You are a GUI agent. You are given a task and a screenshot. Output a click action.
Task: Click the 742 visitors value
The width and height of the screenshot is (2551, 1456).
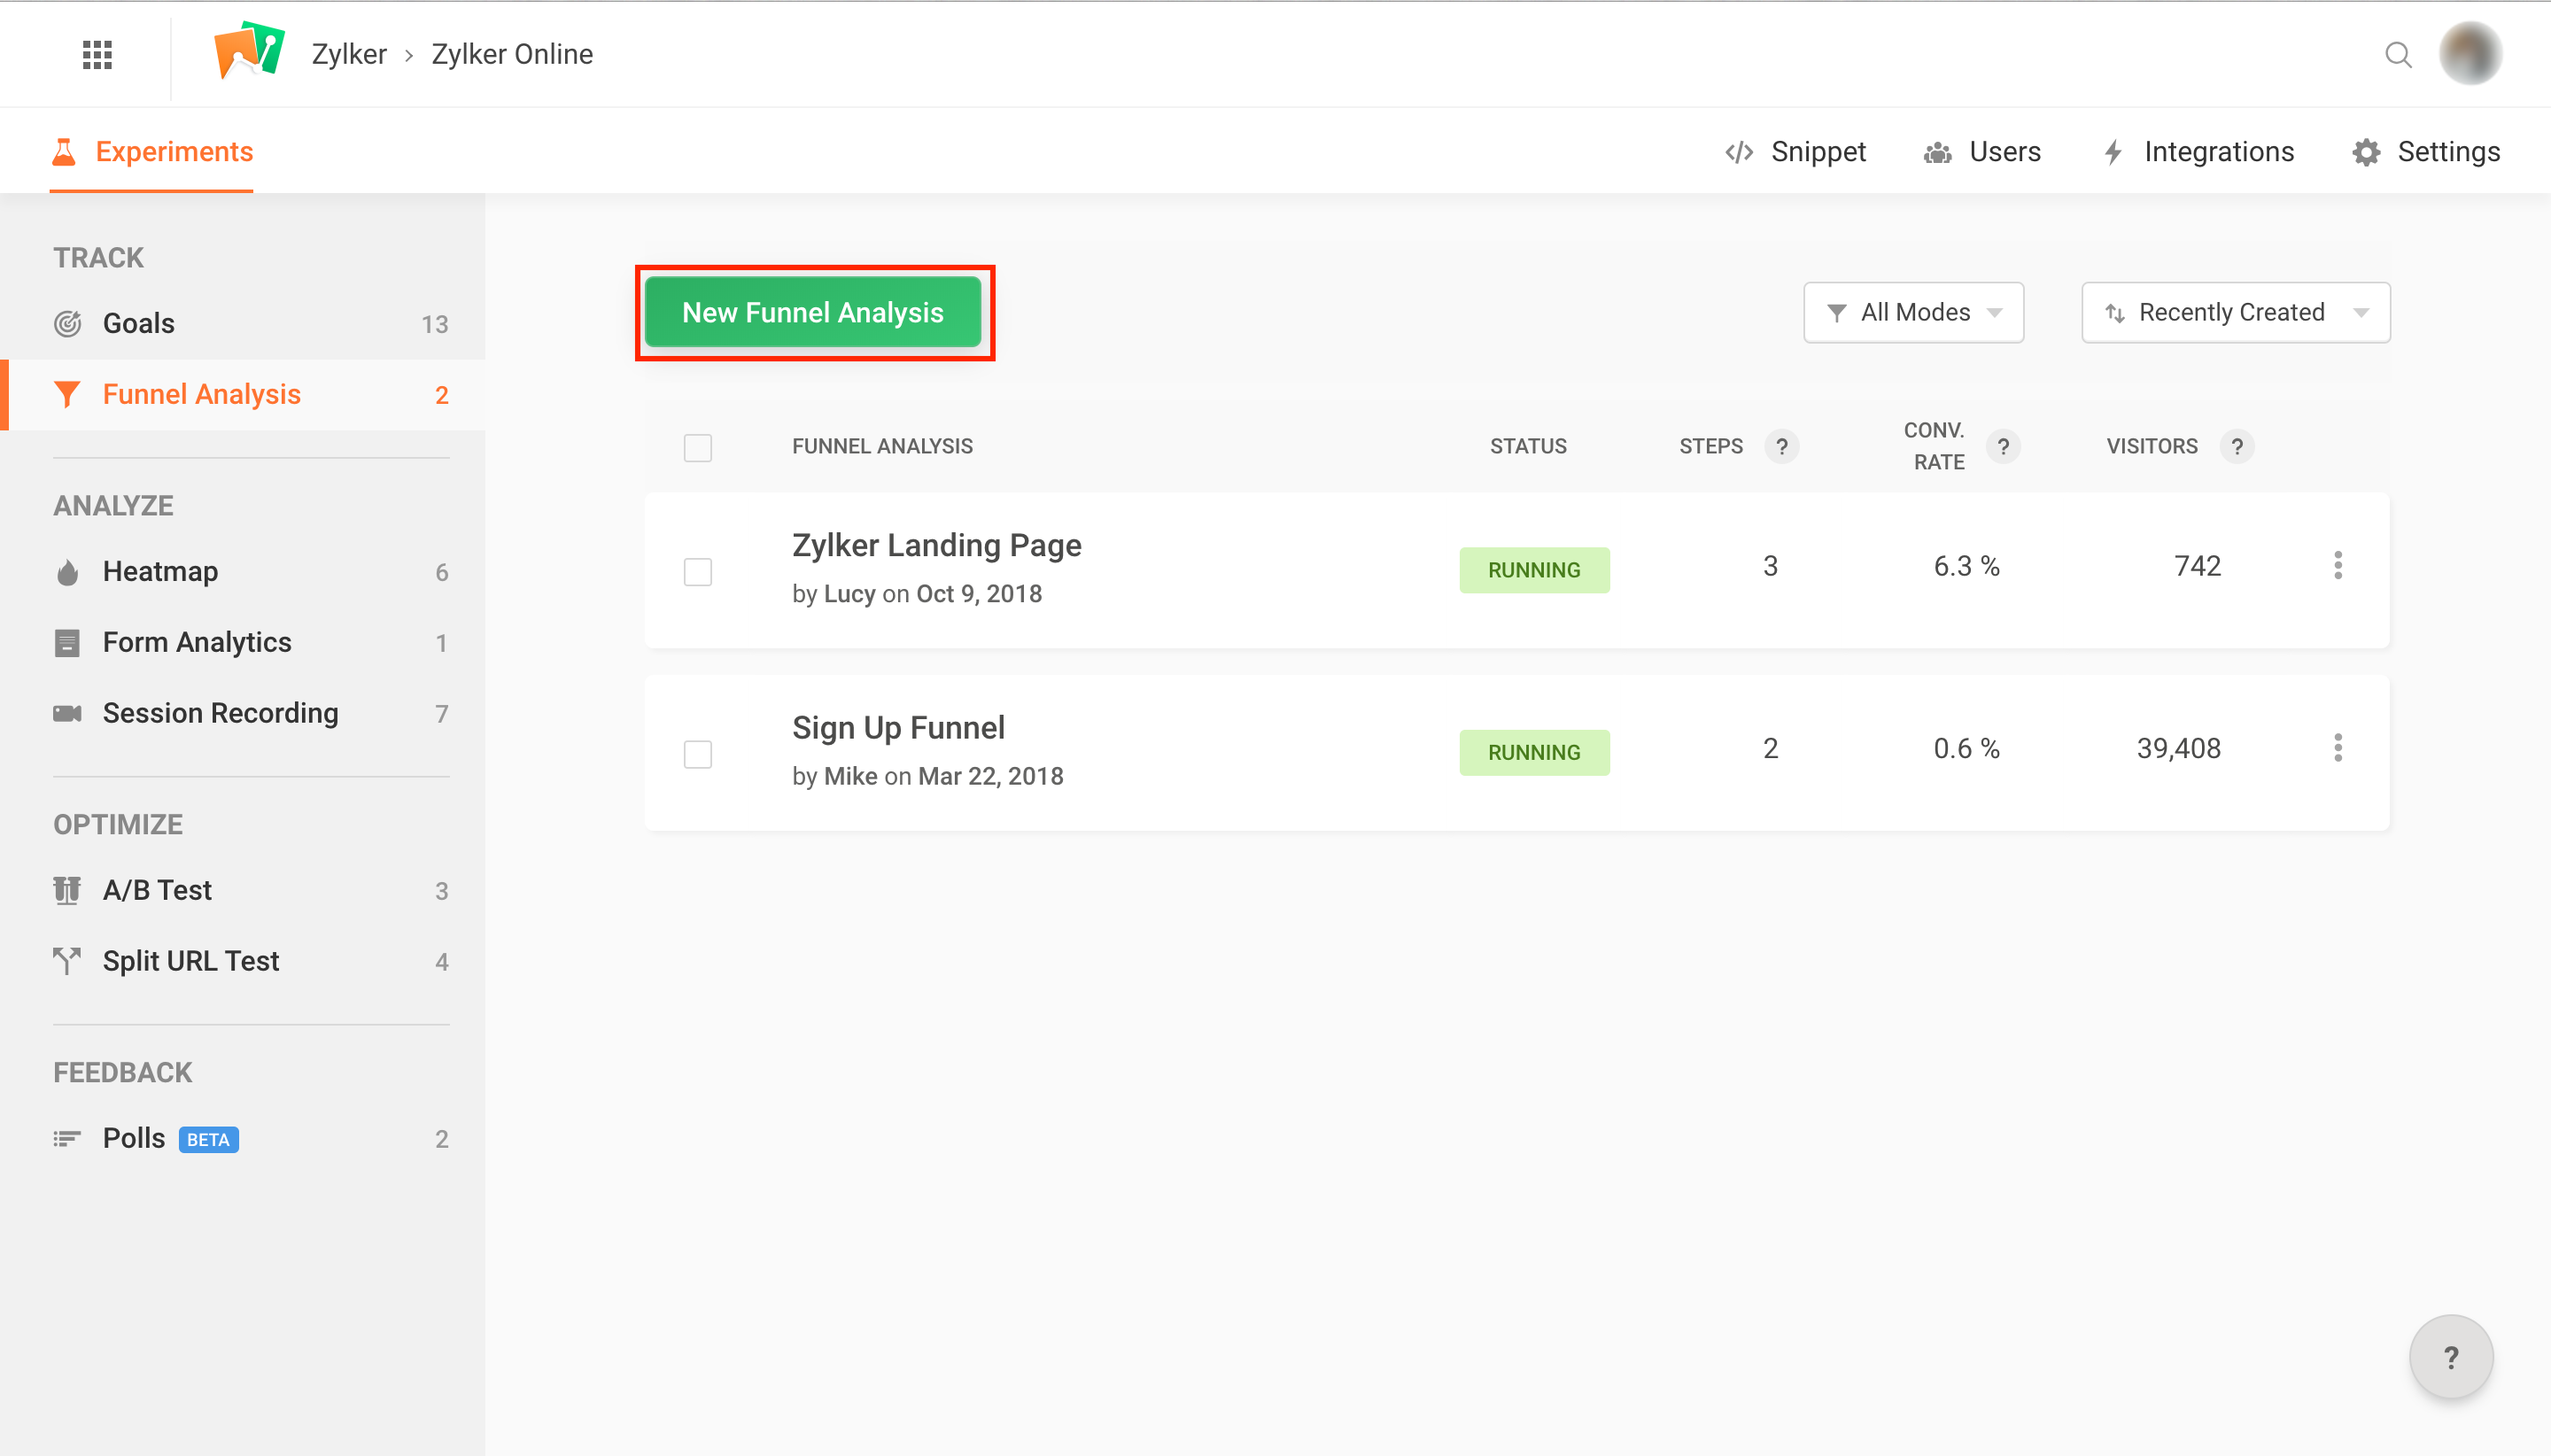pos(2197,566)
